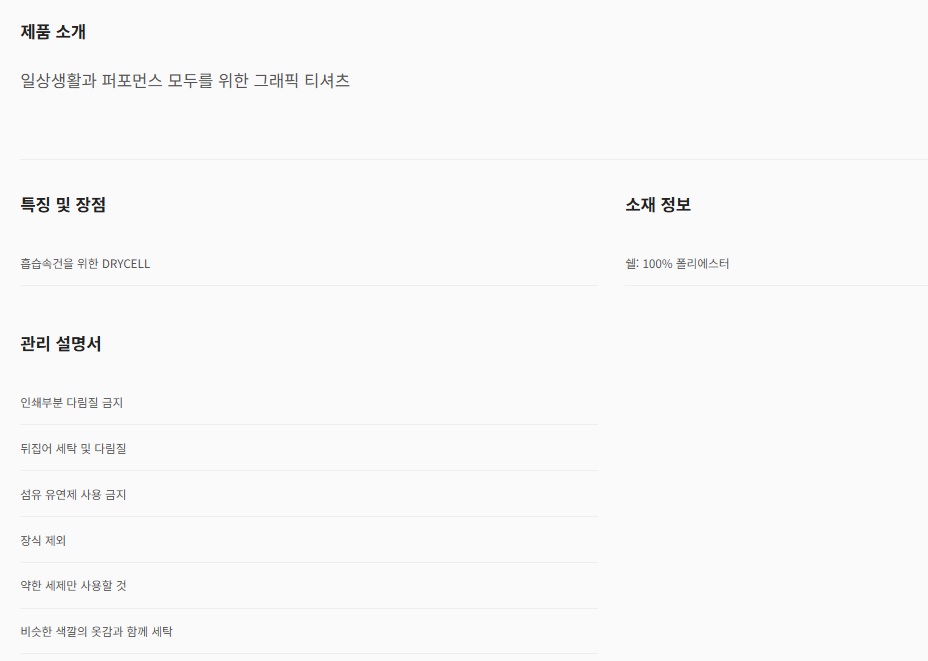Select the 섬유 유연제 사용 금지 item

point(73,494)
